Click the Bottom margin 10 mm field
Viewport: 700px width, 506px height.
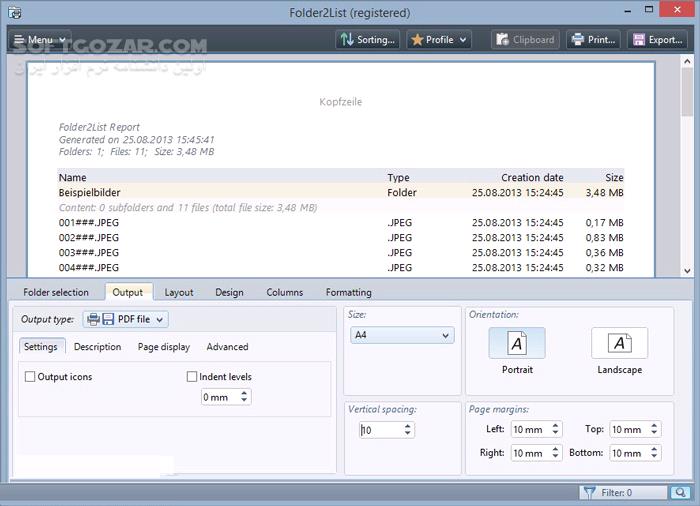[629, 453]
